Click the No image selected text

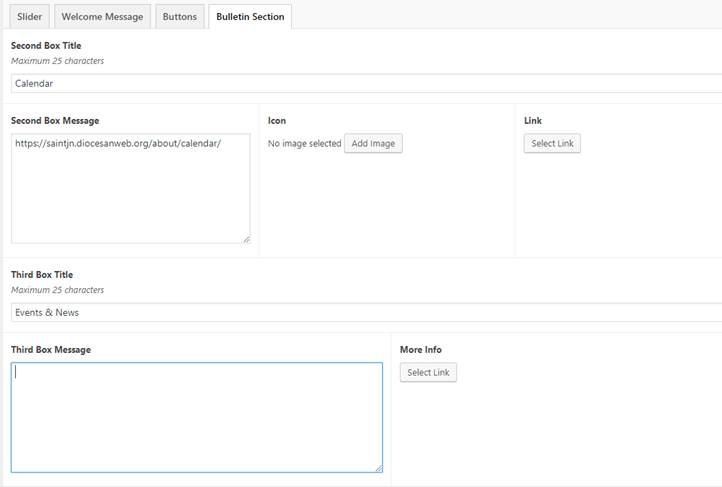[x=305, y=144]
